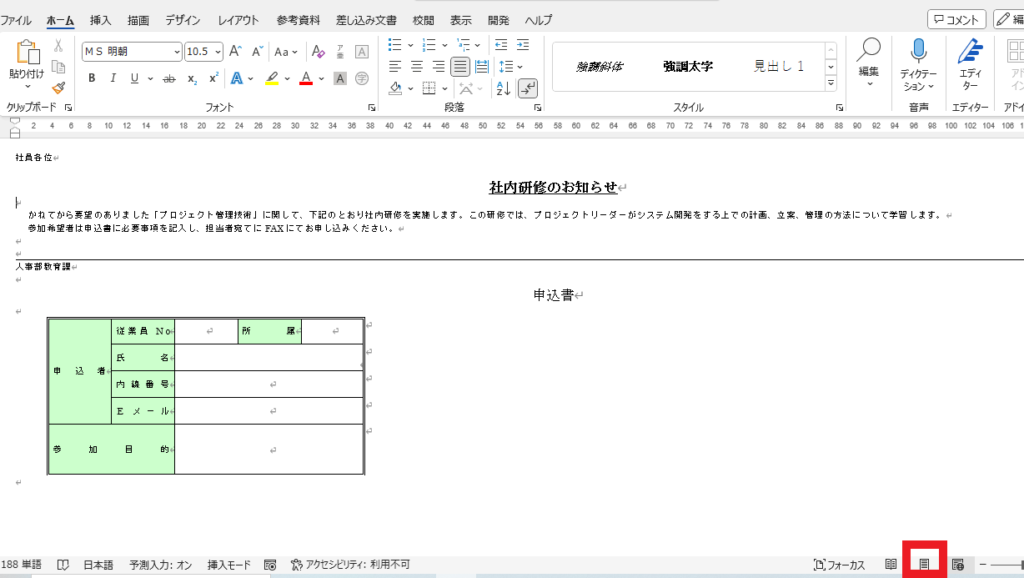Click the Paste clipboard icon
Viewport: 1024px width, 578px height.
pyautogui.click(x=26, y=52)
